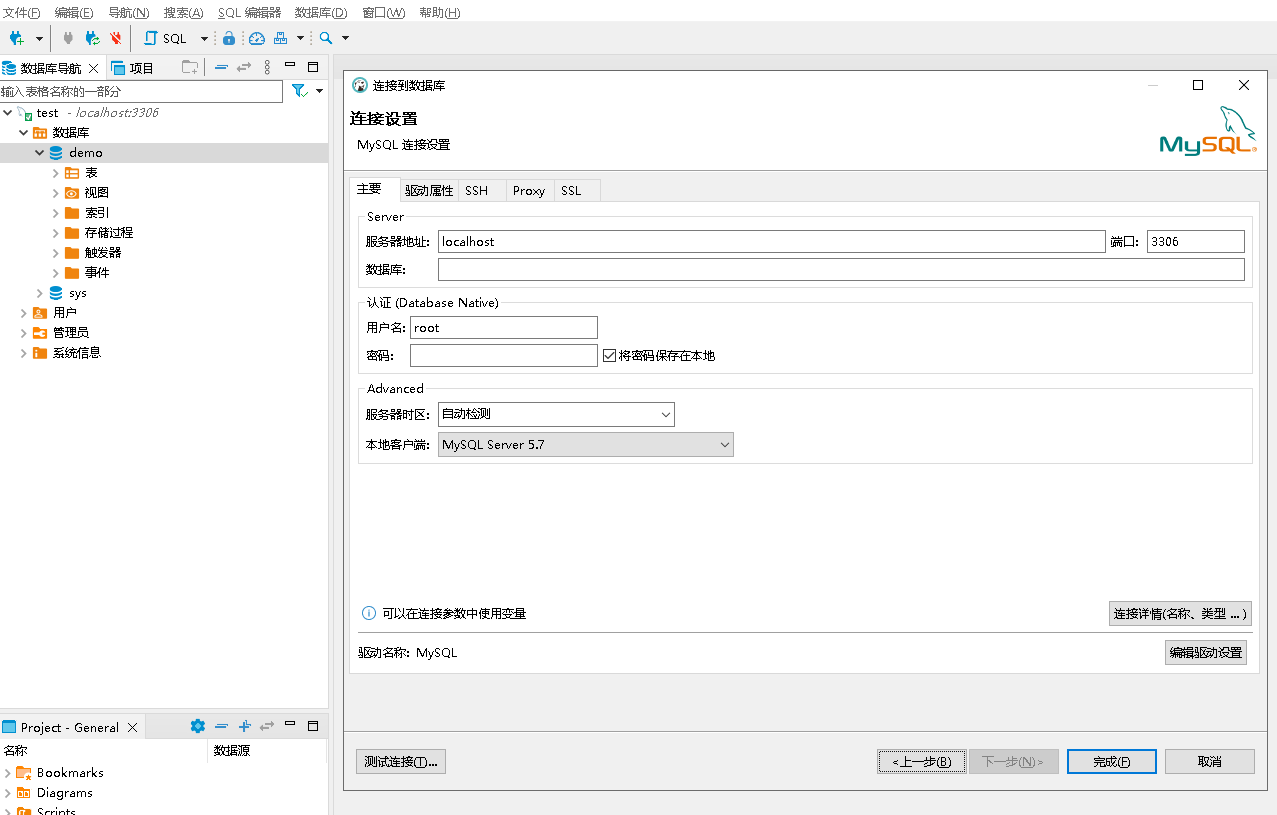Open the 文件(F) menu
The image size is (1277, 815).
click(22, 13)
